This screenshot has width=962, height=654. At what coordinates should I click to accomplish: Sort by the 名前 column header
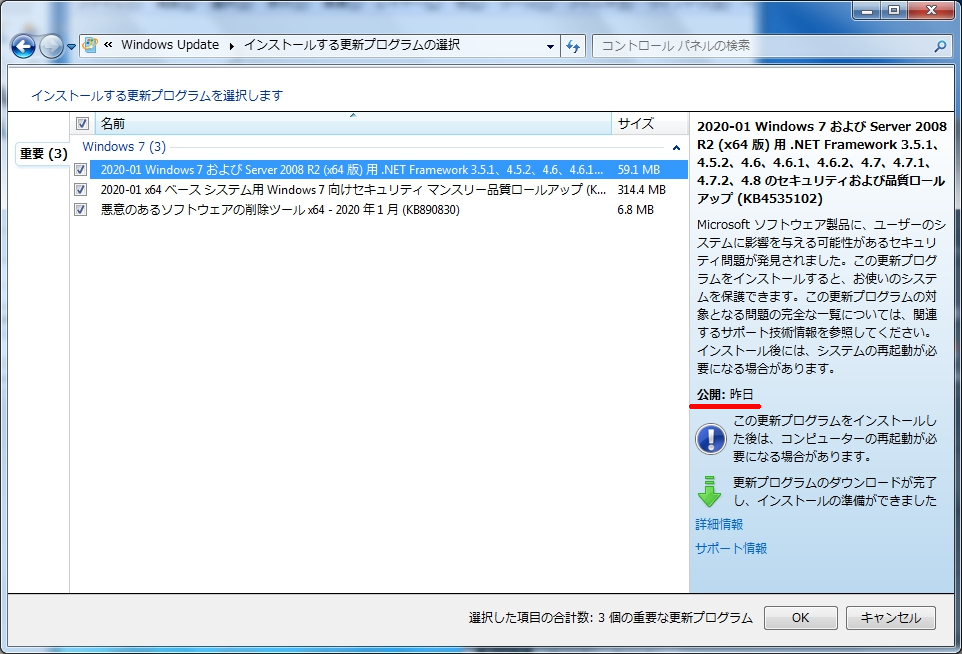(x=350, y=124)
